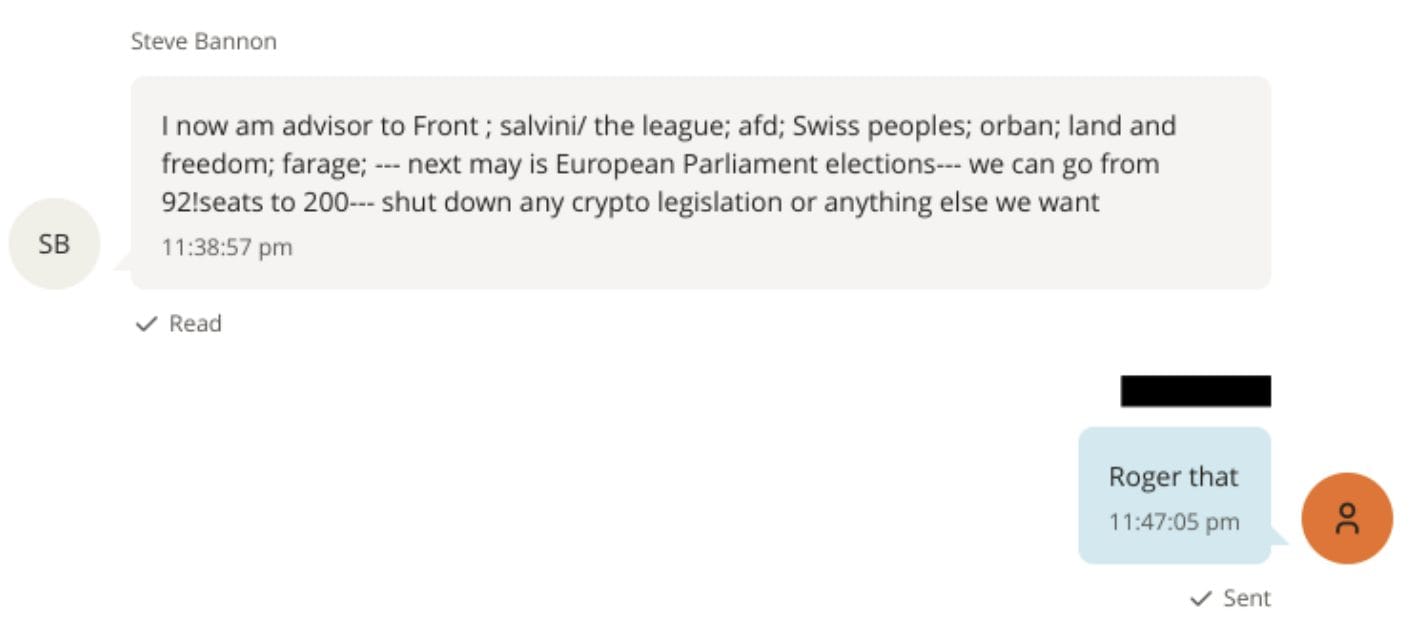Click the Sent status label
1412x622 pixels.
click(x=1247, y=598)
